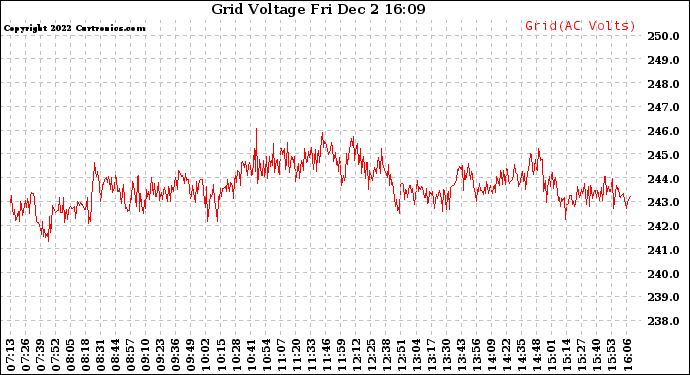Select the 240.0 y-axis label
This screenshot has width=690, height=375.
663,274
